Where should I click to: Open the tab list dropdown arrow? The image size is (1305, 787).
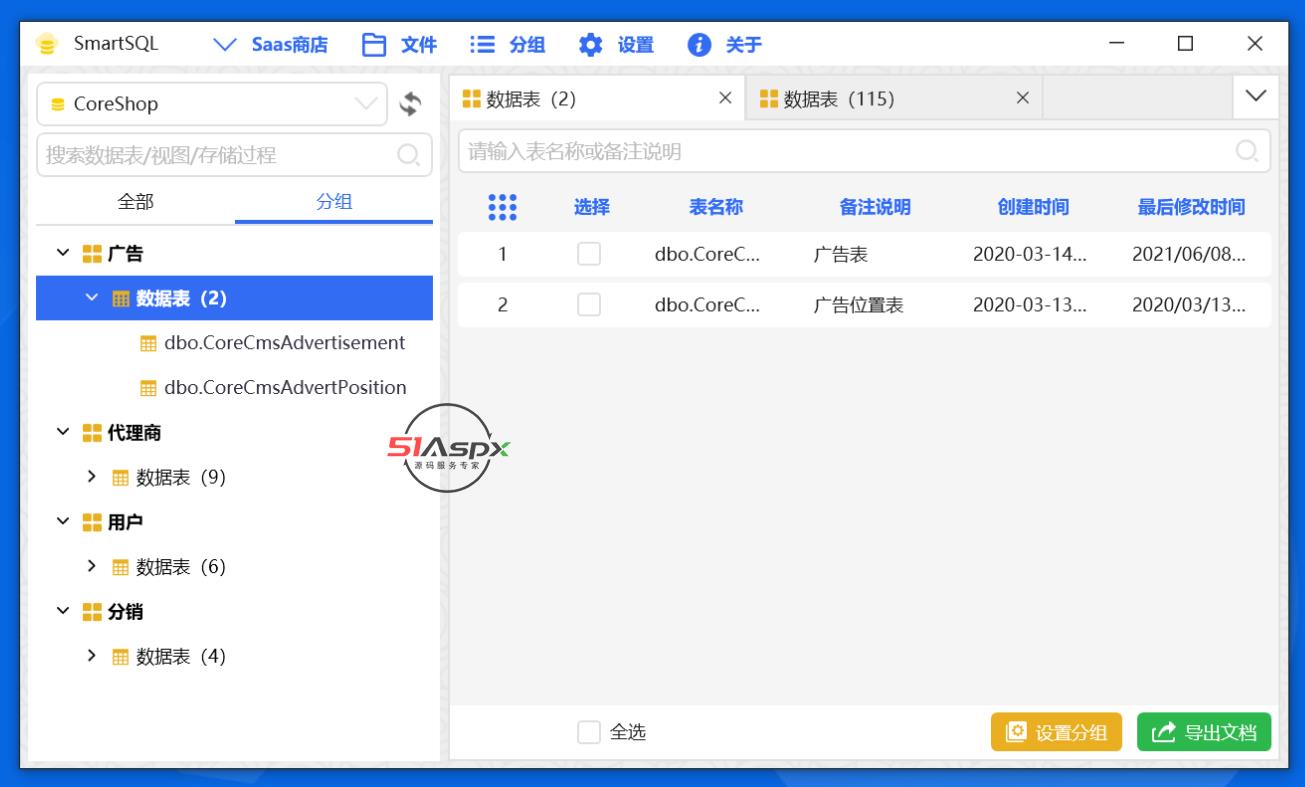click(1256, 96)
